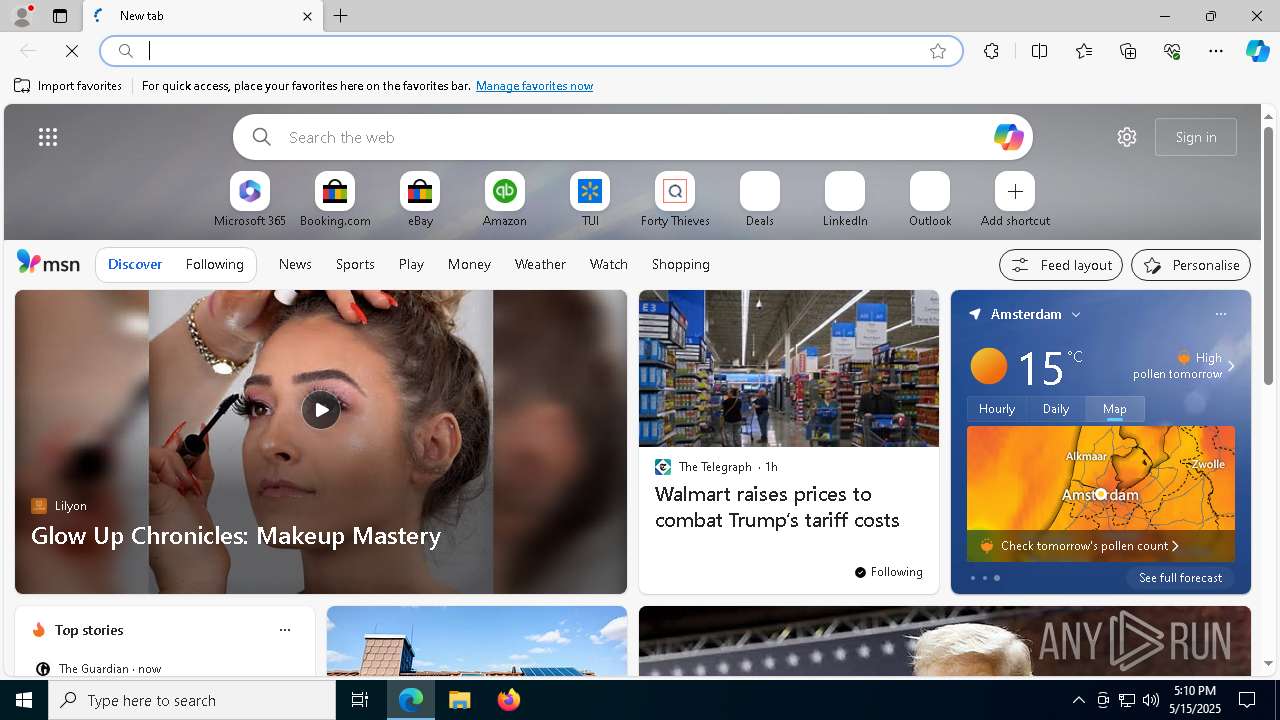Click the page vertical scrollbar thumb
This screenshot has width=1280, height=720.
(x=1268, y=255)
